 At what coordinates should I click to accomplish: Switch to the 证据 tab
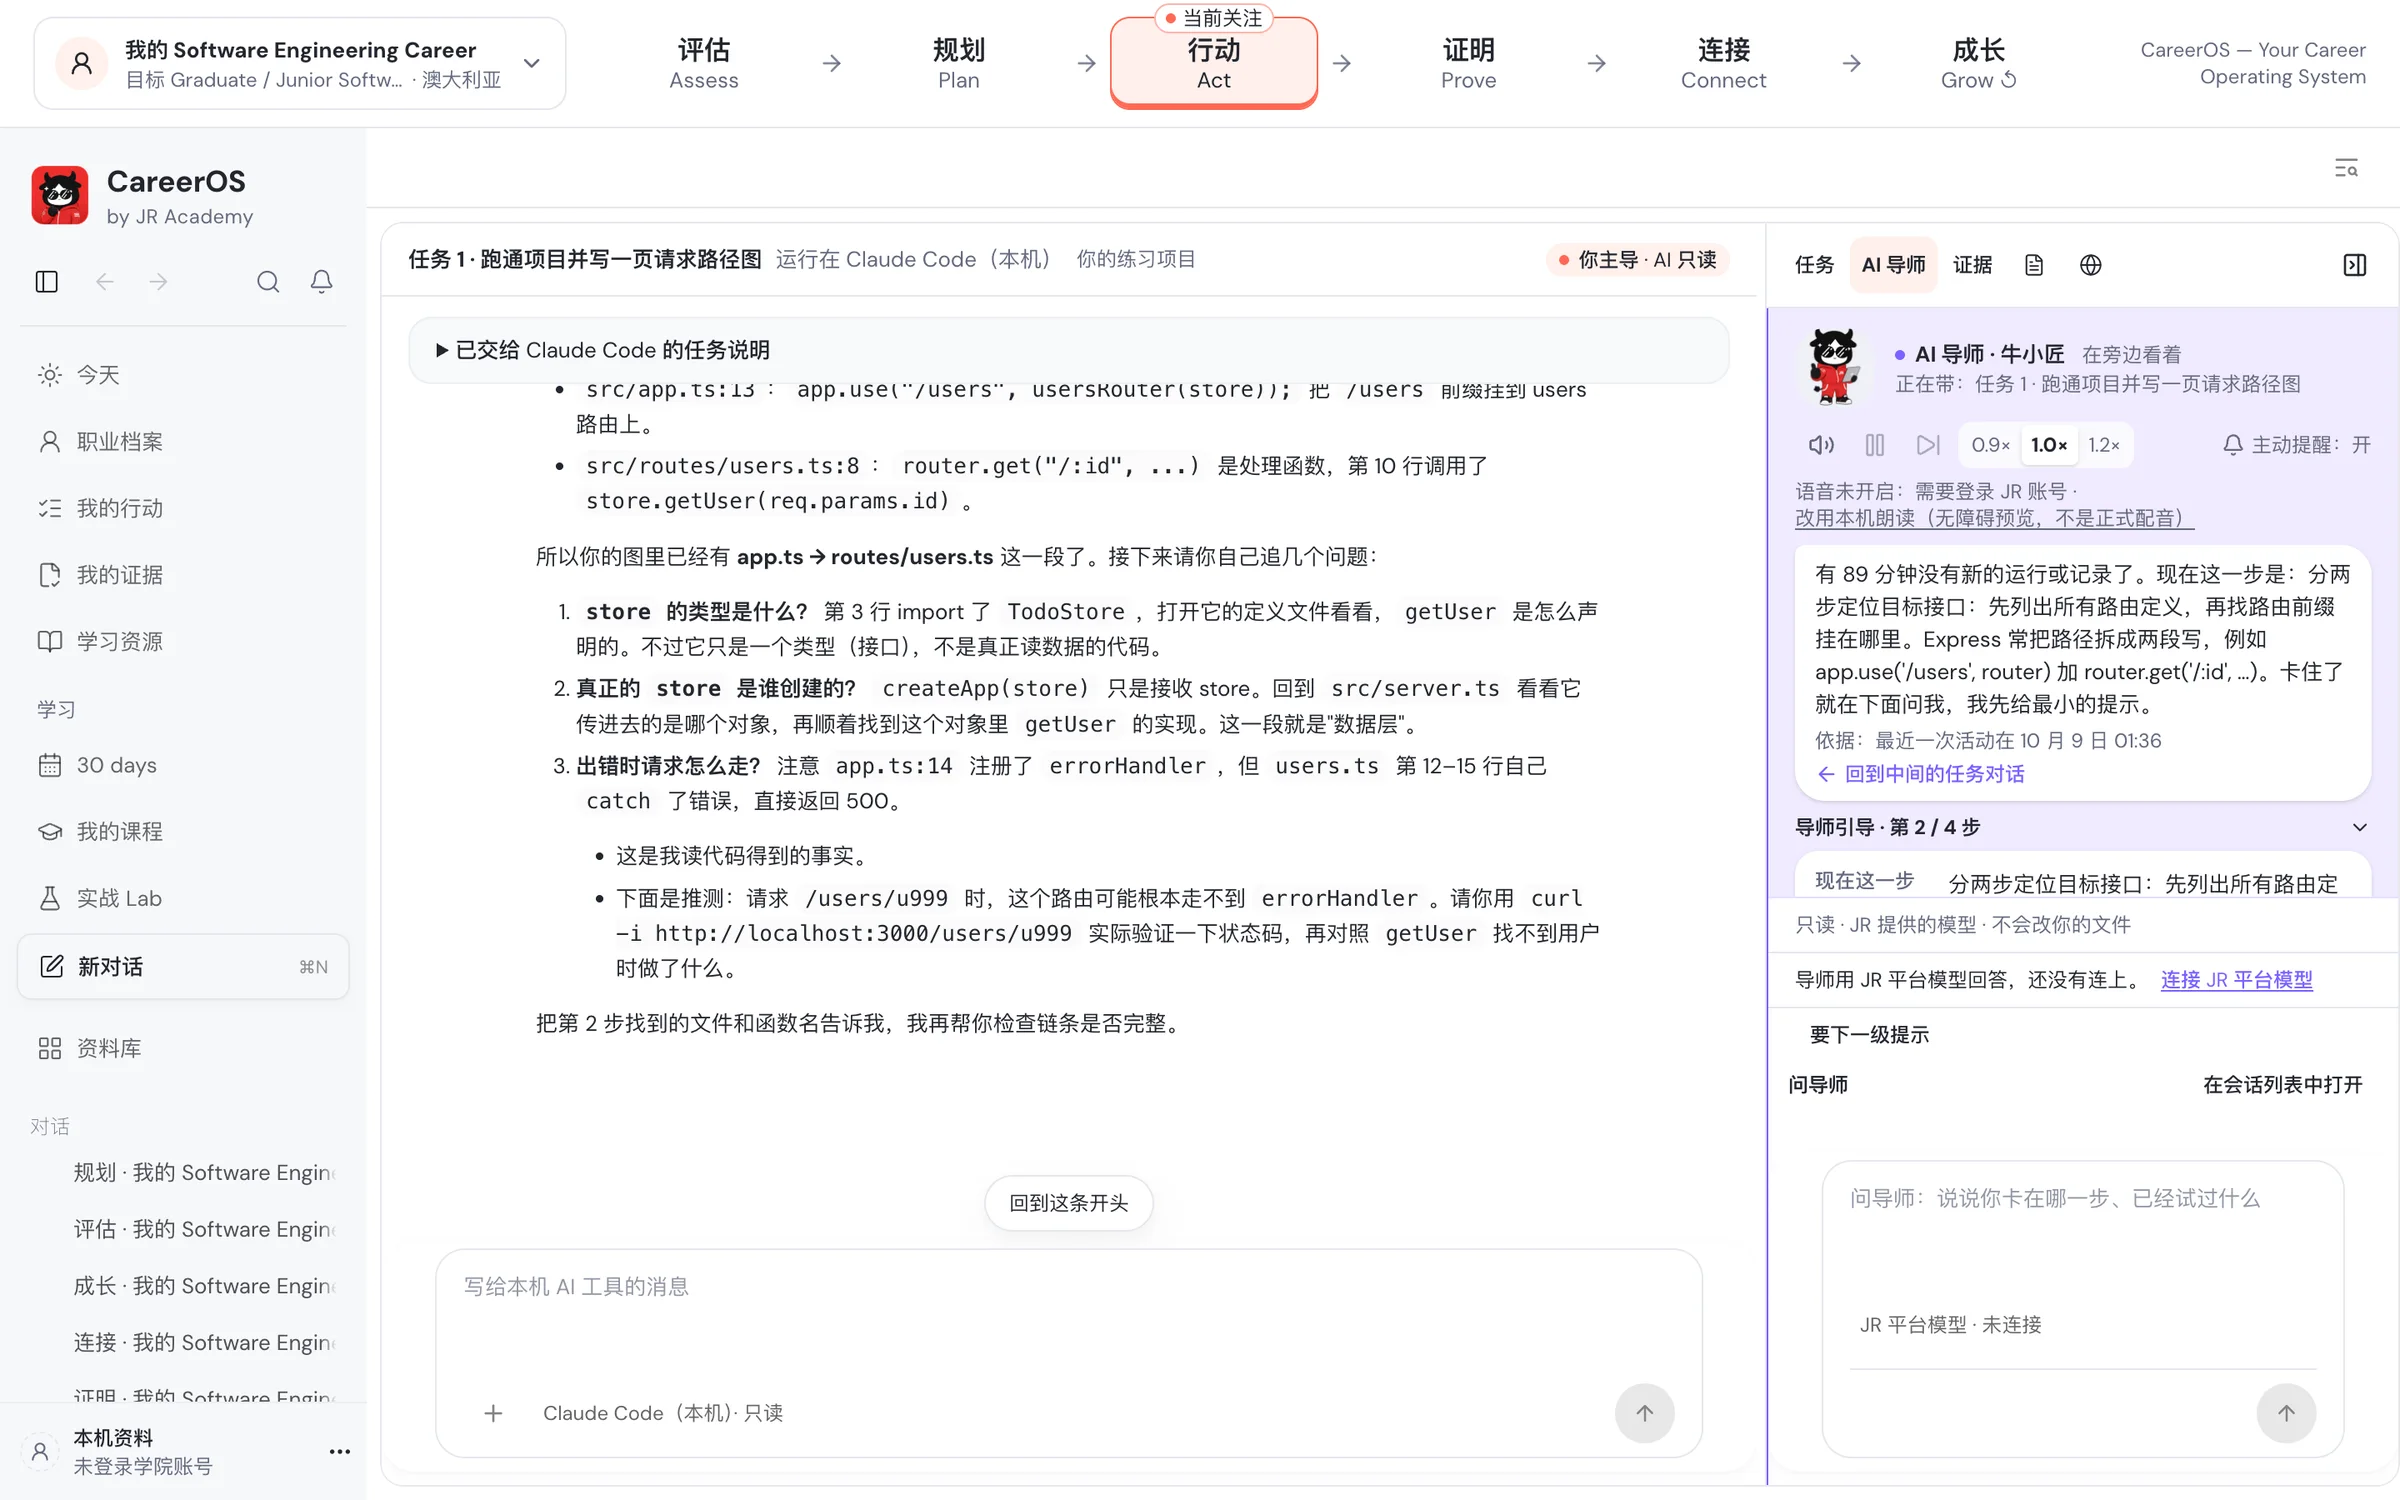[x=1972, y=265]
